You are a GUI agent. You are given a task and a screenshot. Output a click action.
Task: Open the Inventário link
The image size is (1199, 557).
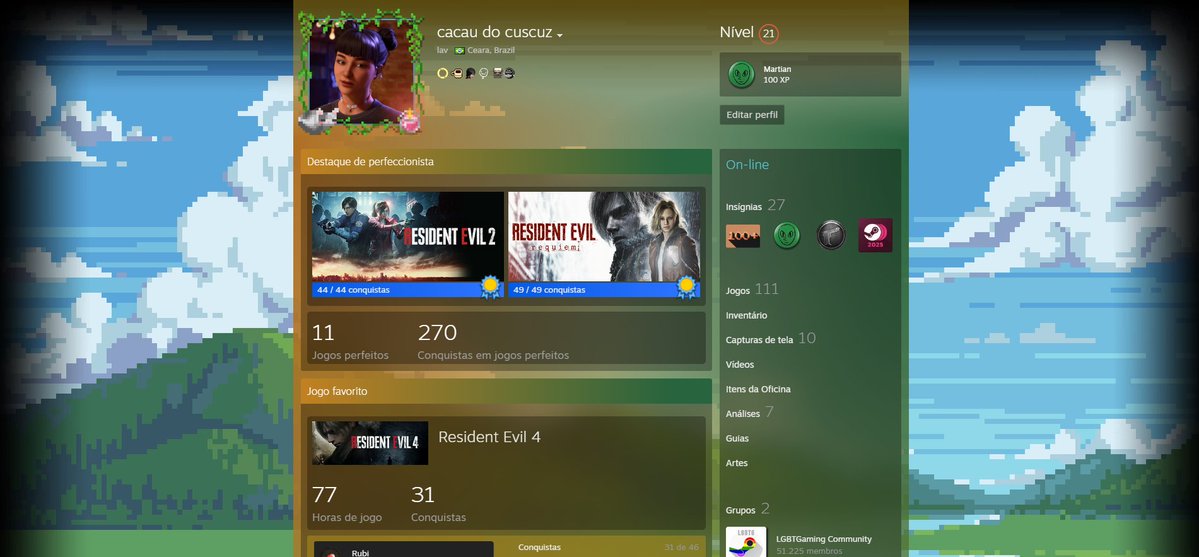(x=746, y=315)
